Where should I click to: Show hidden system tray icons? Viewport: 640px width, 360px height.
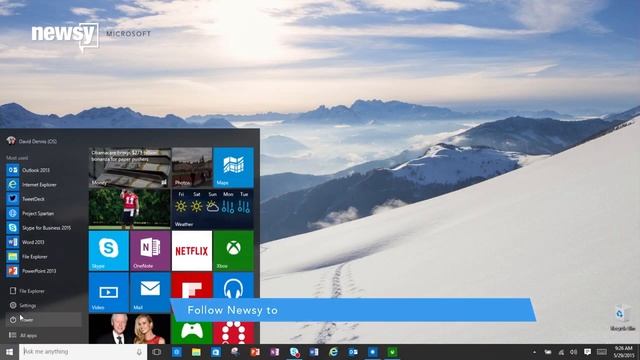(534, 352)
